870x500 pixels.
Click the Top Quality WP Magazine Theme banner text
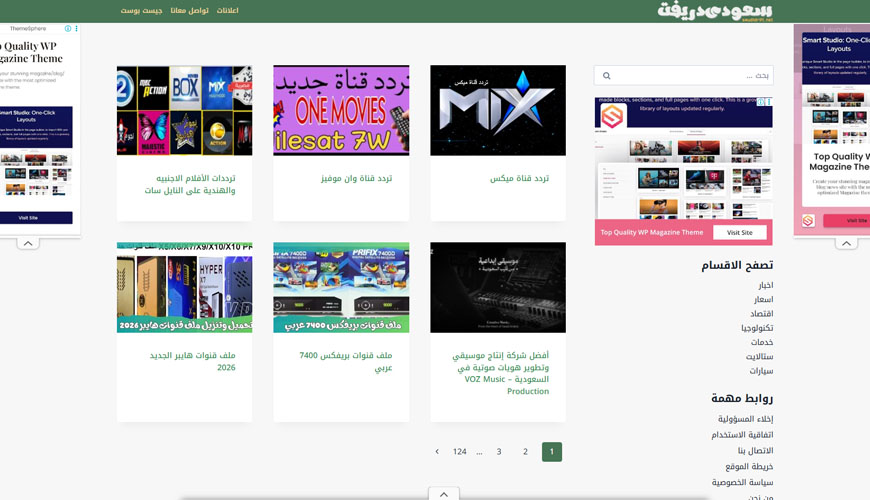pos(651,233)
